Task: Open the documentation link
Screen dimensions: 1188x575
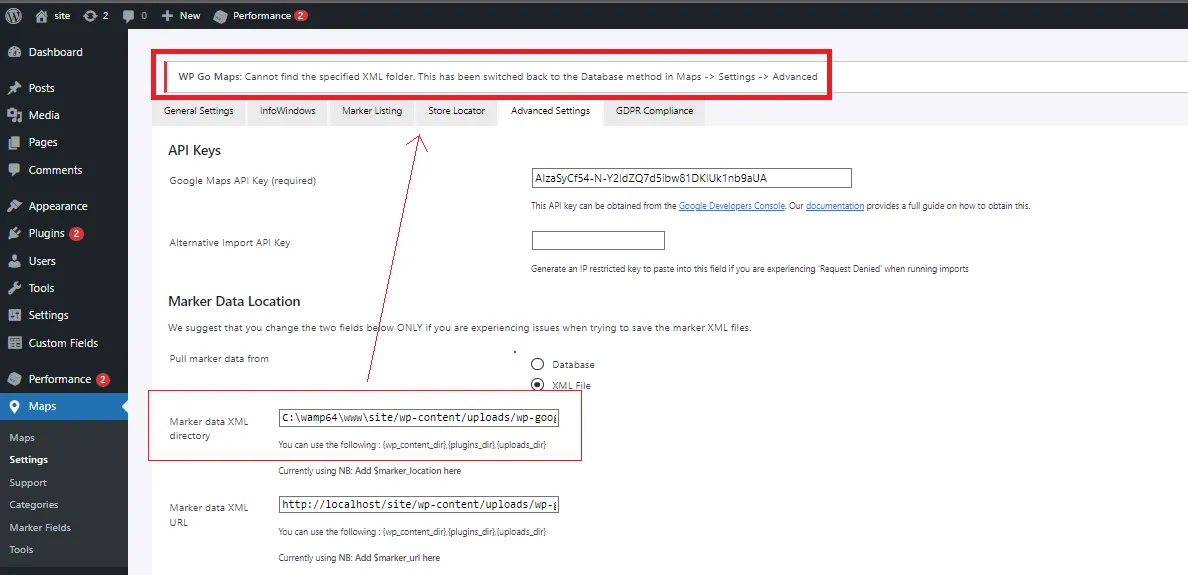Action: coord(835,206)
